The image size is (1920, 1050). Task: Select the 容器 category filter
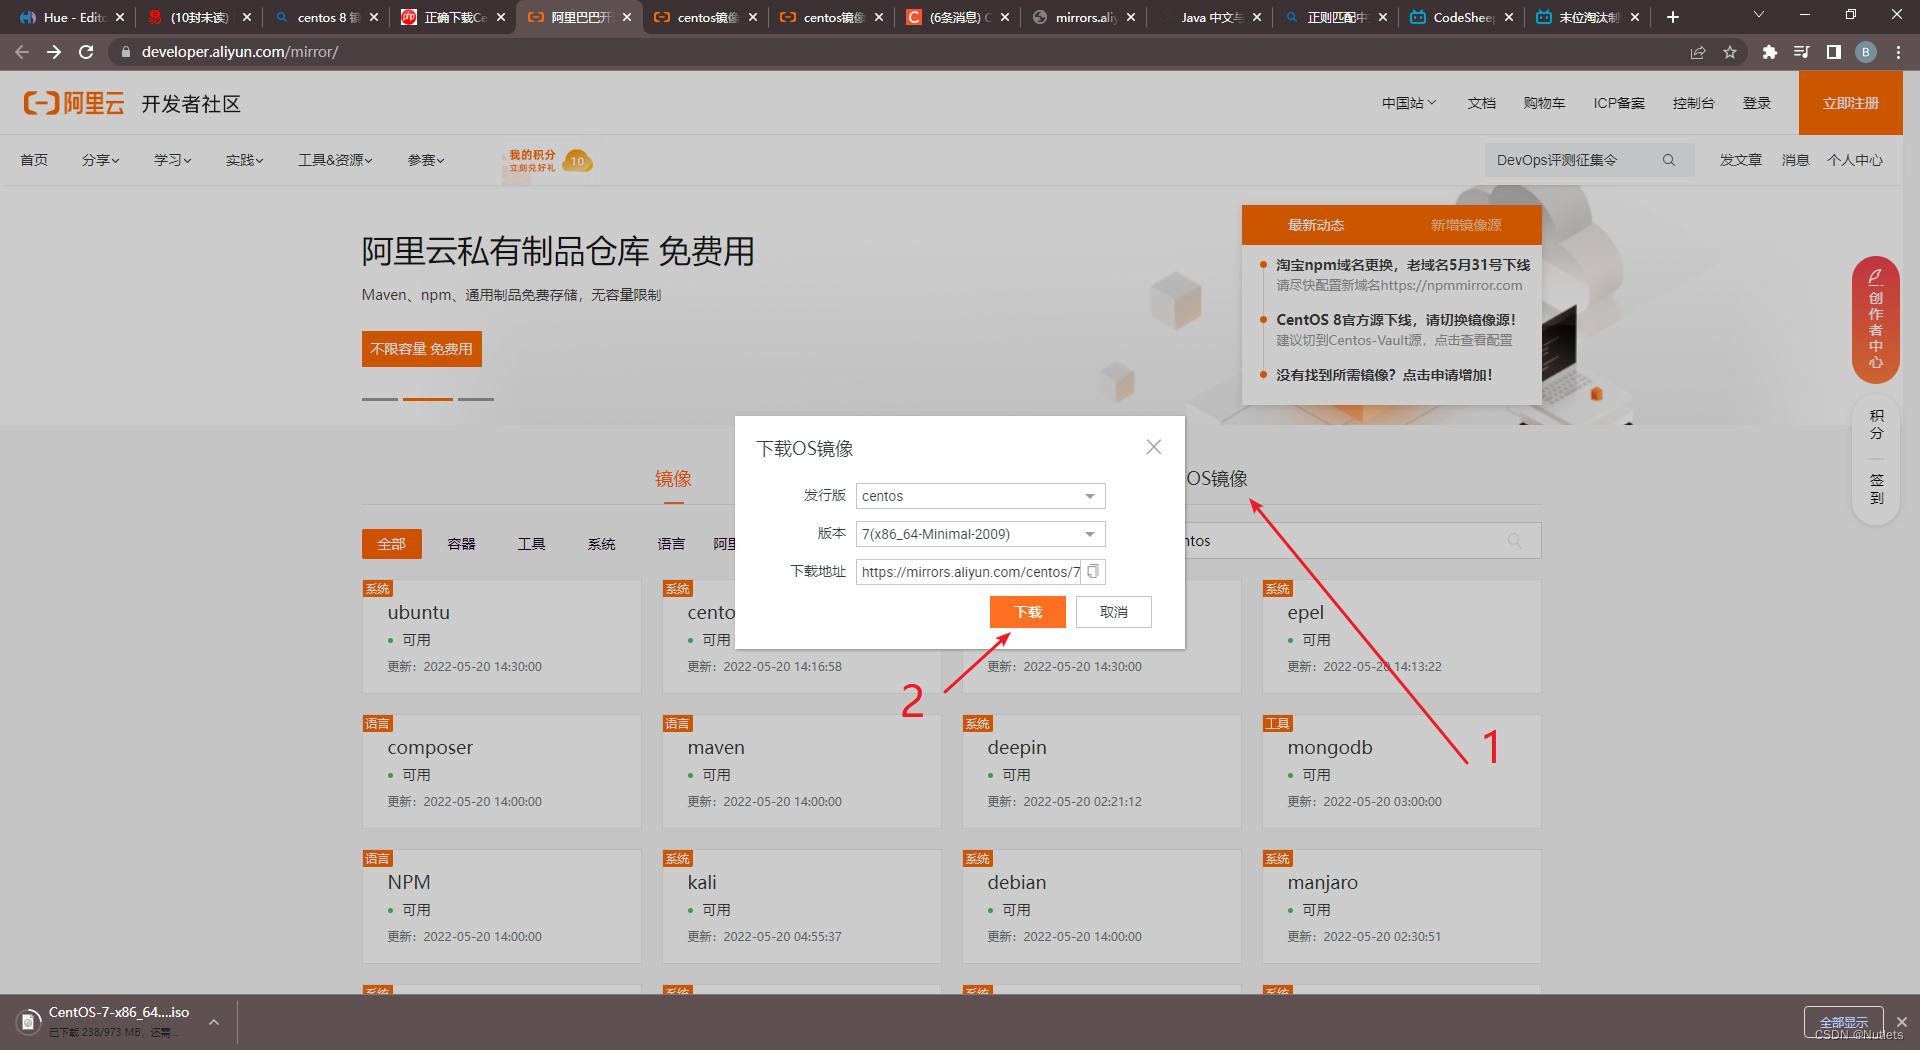pyautogui.click(x=462, y=544)
